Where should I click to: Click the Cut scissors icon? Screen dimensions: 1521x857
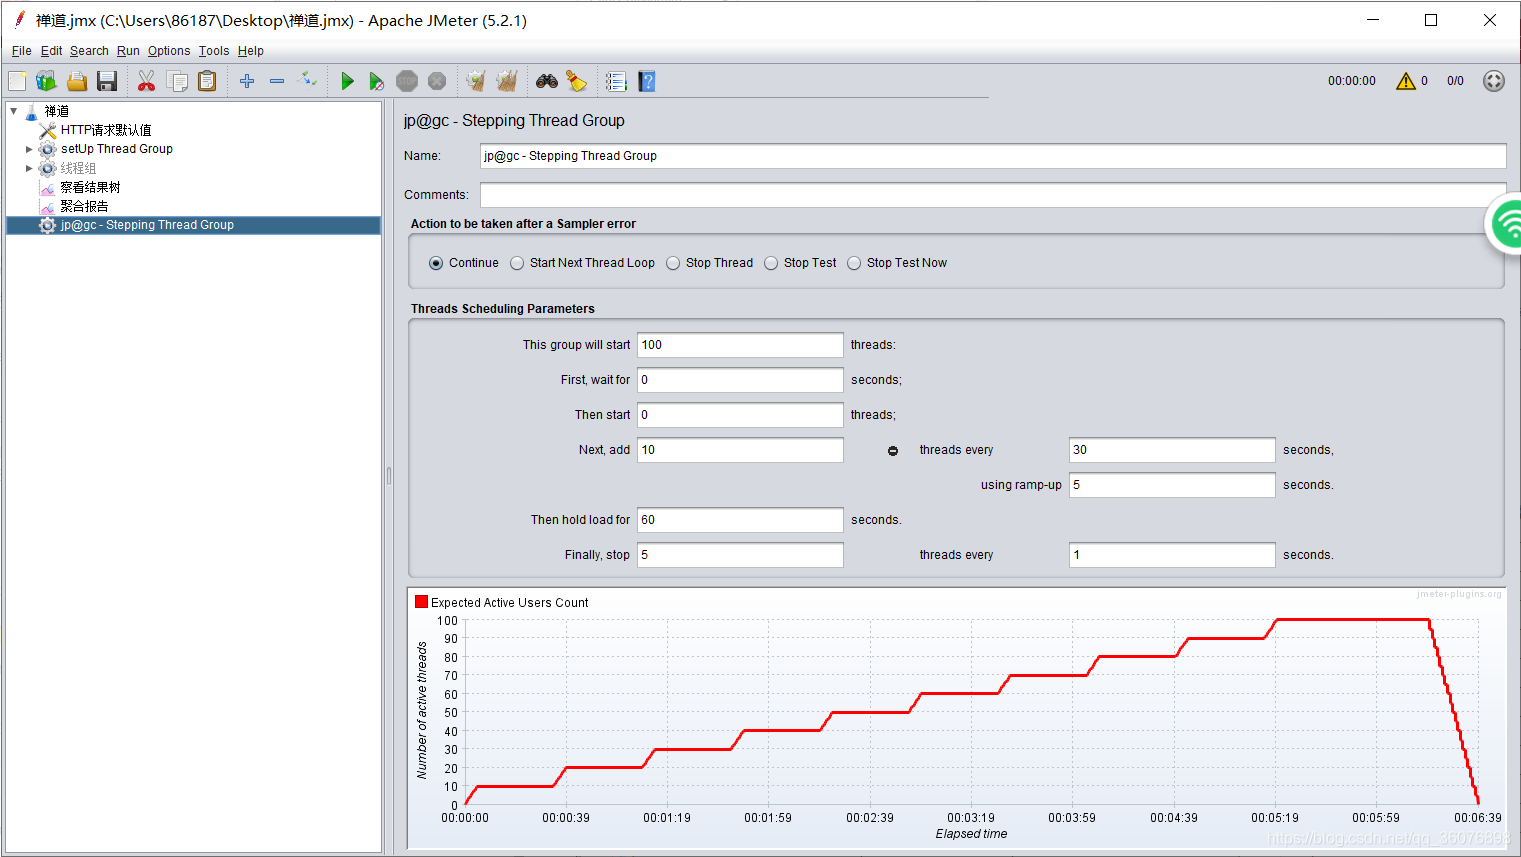(146, 81)
